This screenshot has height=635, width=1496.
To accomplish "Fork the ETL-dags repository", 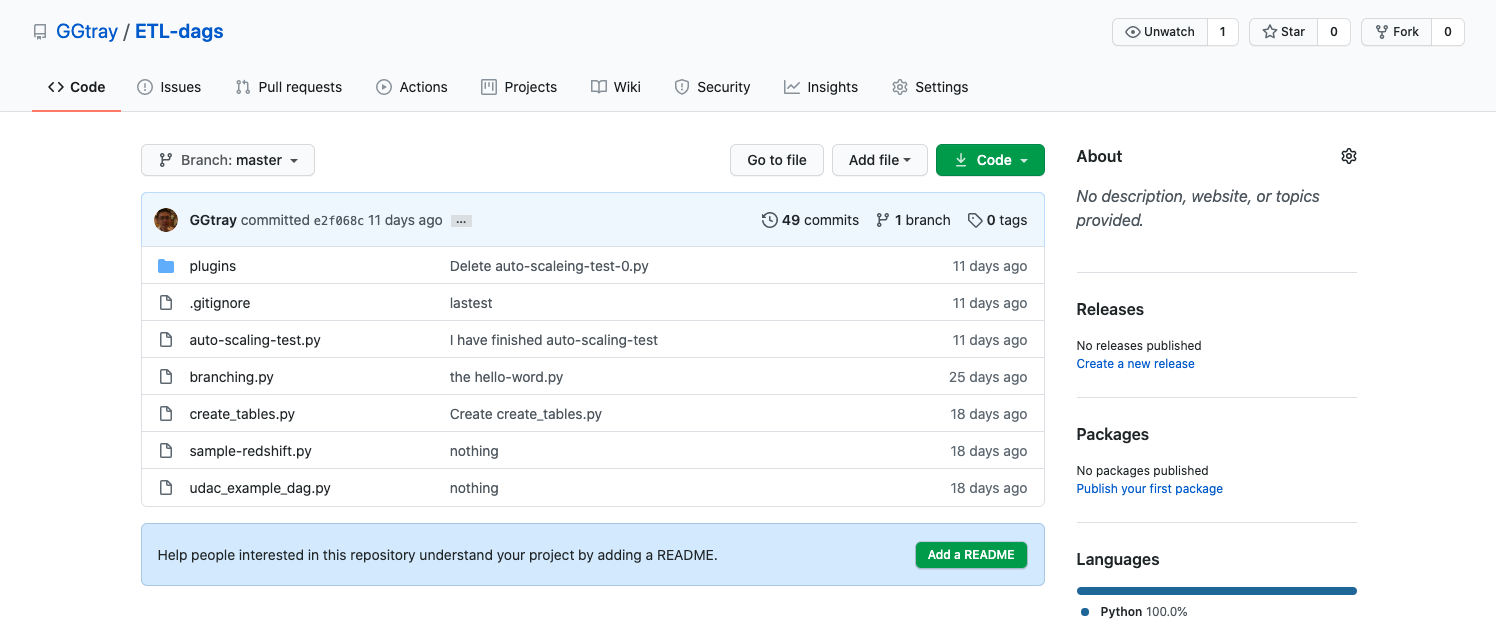I will (x=1396, y=32).
